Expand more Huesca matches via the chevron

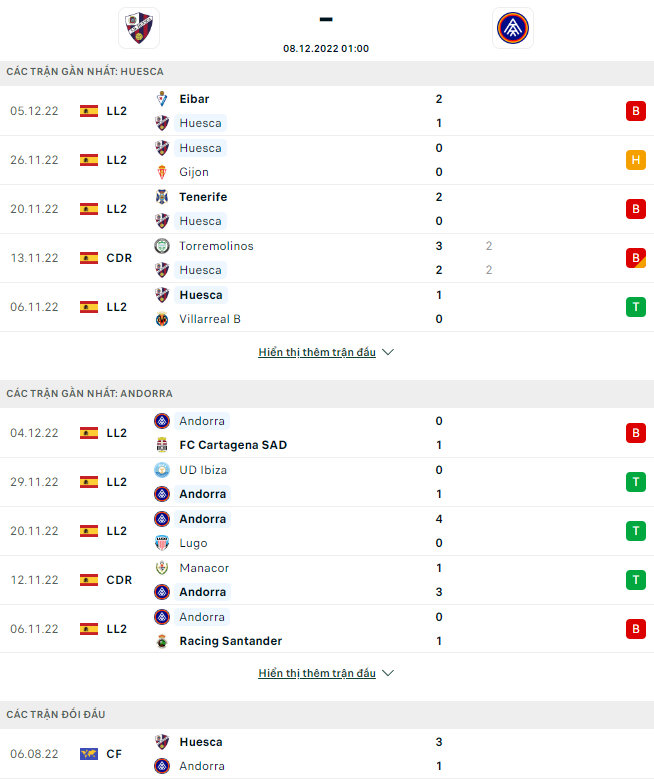pos(388,352)
